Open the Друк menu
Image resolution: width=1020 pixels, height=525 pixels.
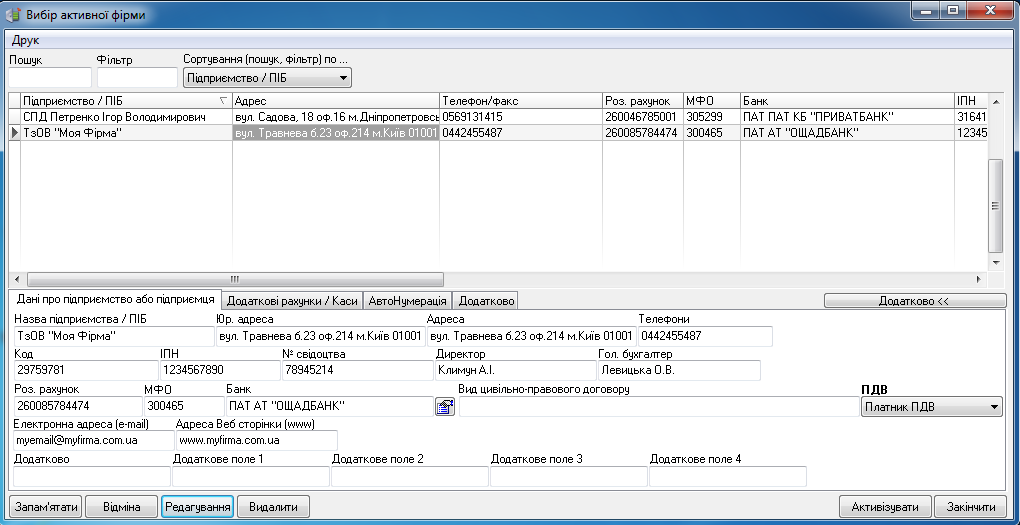pos(25,41)
